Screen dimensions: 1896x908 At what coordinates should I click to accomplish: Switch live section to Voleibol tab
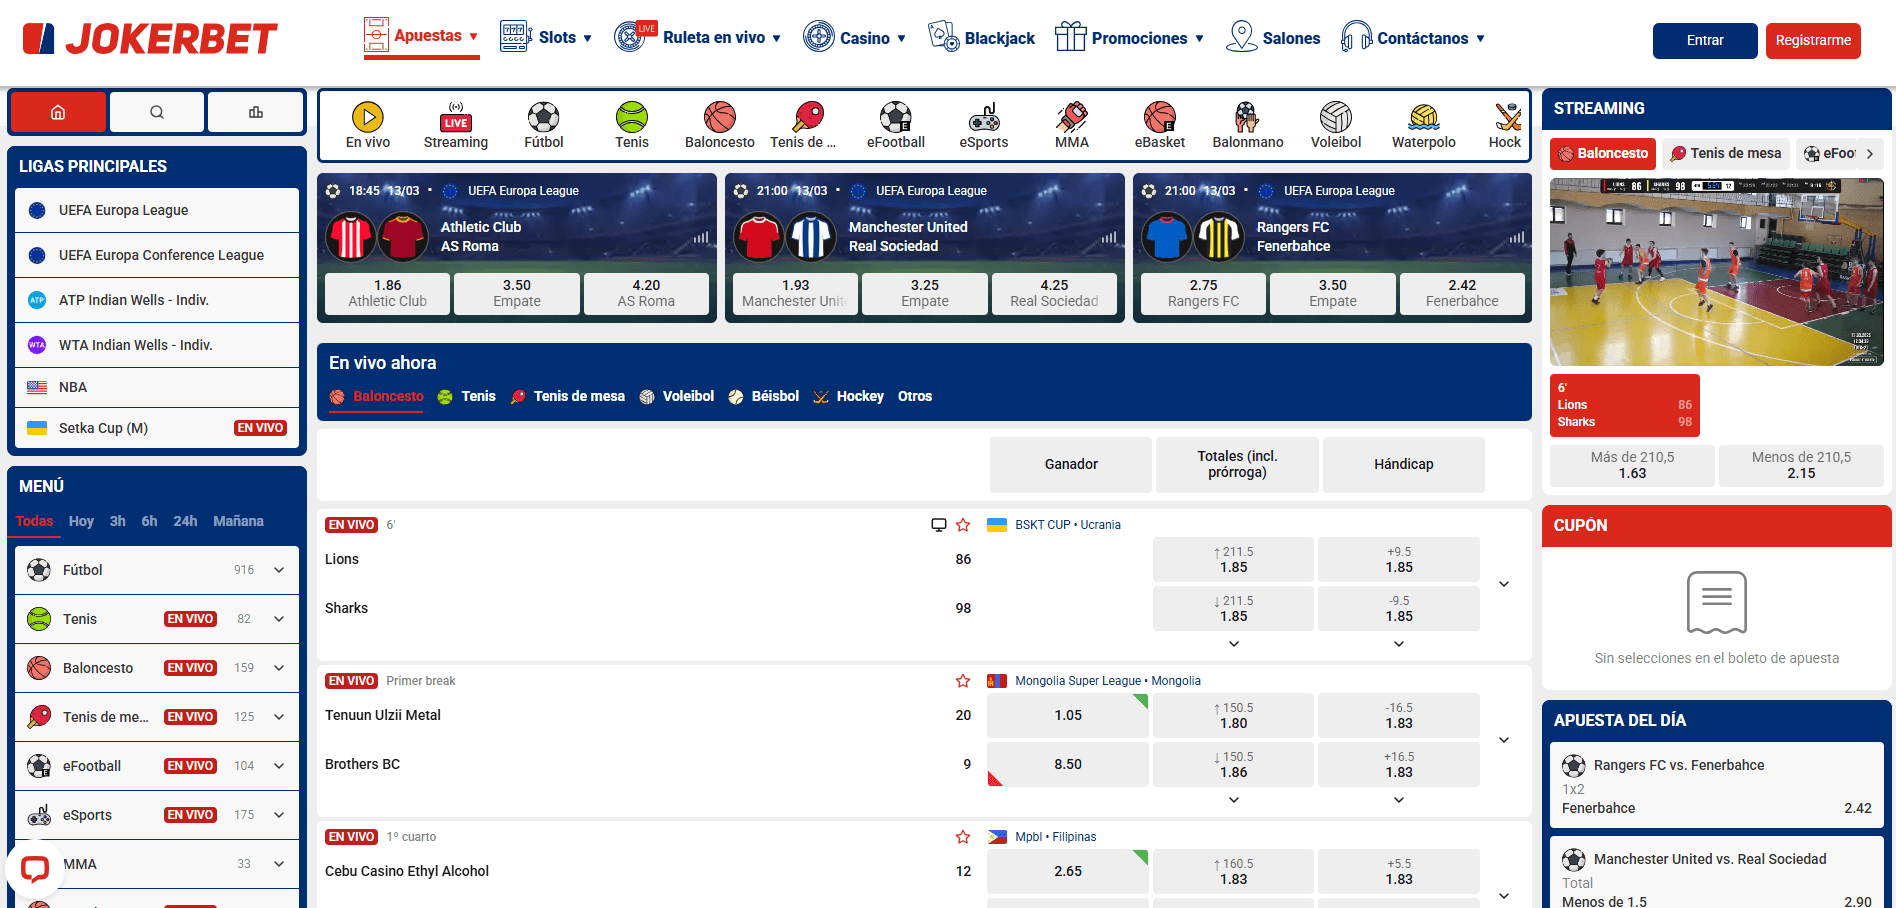pyautogui.click(x=677, y=396)
